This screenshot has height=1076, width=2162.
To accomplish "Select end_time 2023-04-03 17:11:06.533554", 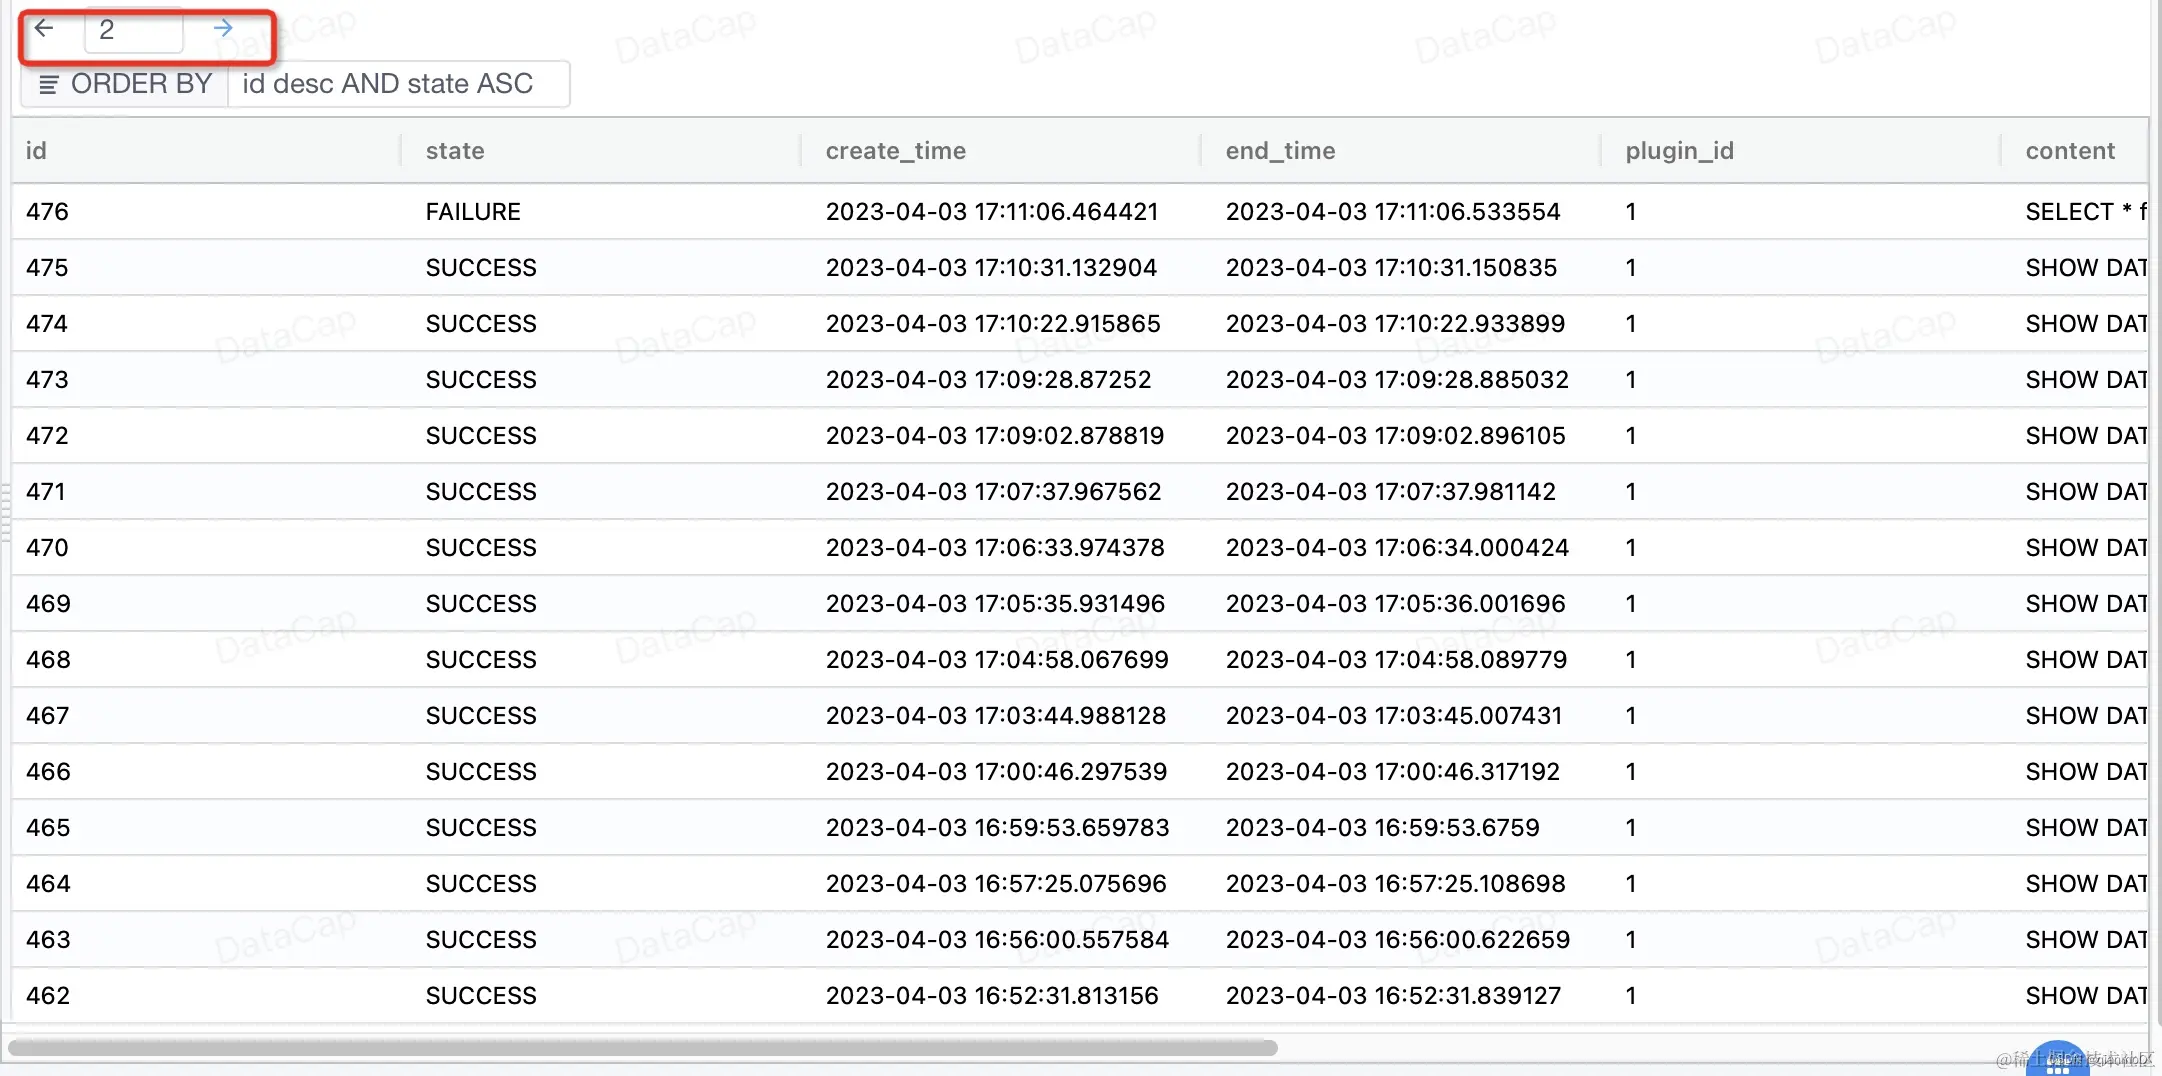I will tap(1393, 212).
